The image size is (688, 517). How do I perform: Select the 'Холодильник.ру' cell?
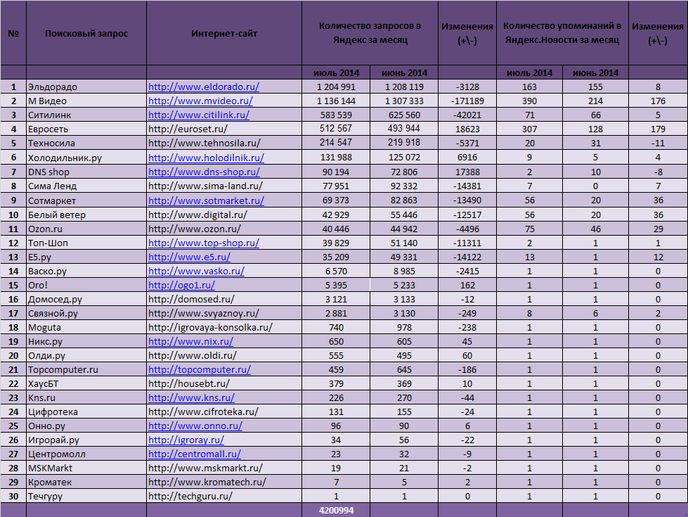tap(86, 158)
